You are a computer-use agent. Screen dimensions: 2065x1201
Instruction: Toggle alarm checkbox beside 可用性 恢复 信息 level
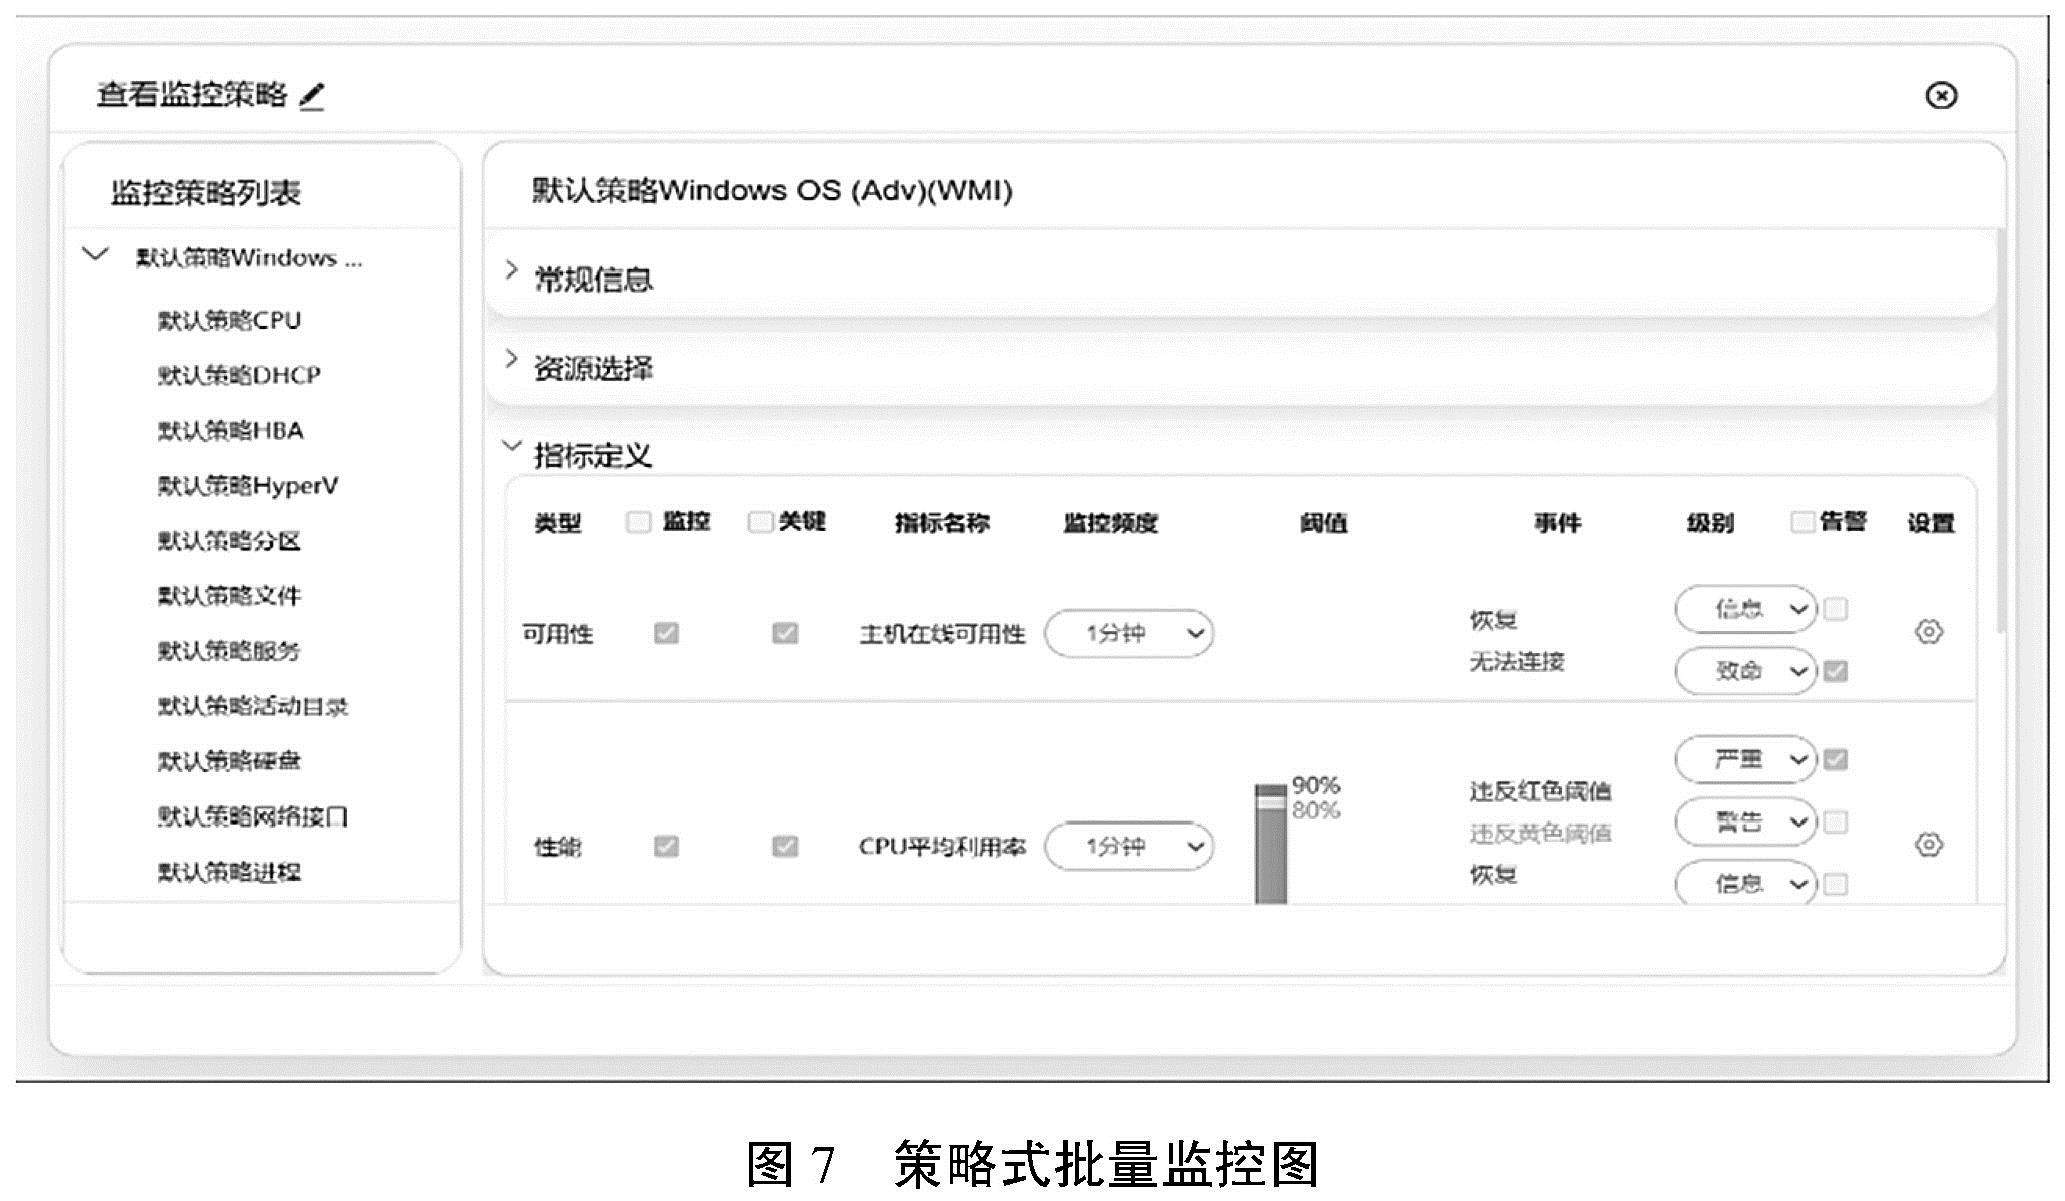coord(1836,609)
